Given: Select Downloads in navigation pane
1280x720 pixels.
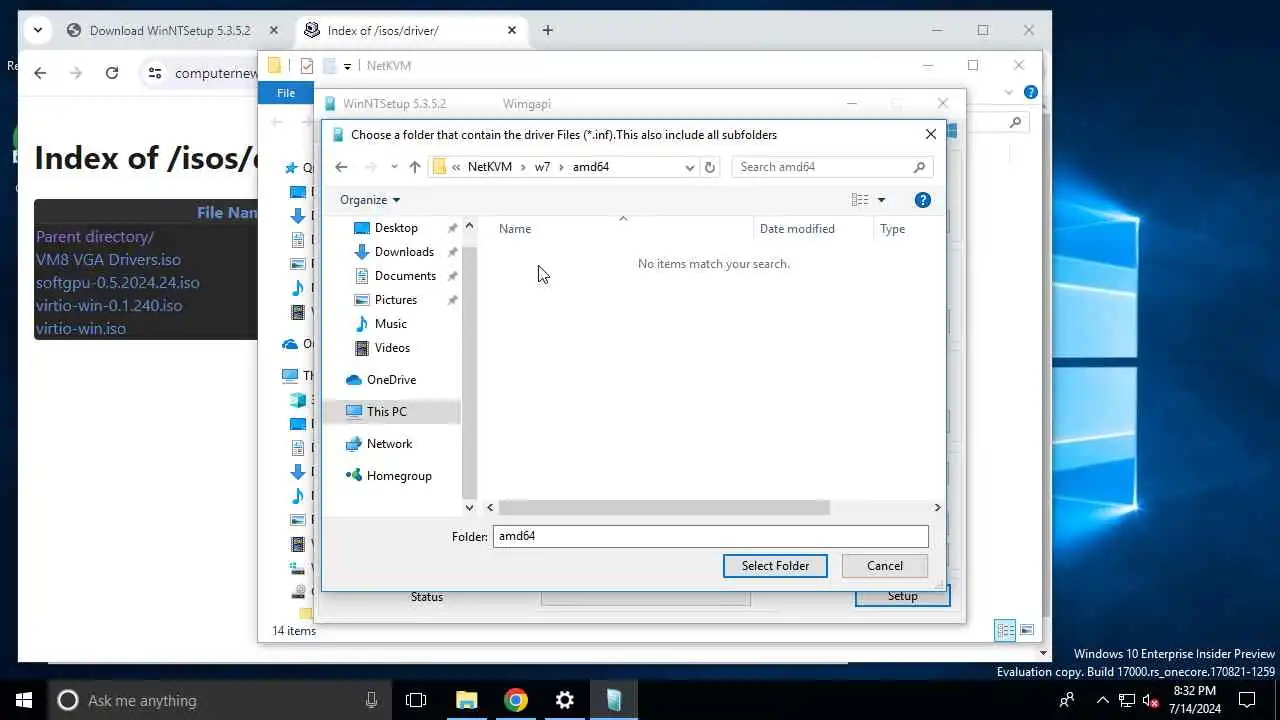Looking at the screenshot, I should click(x=404, y=252).
